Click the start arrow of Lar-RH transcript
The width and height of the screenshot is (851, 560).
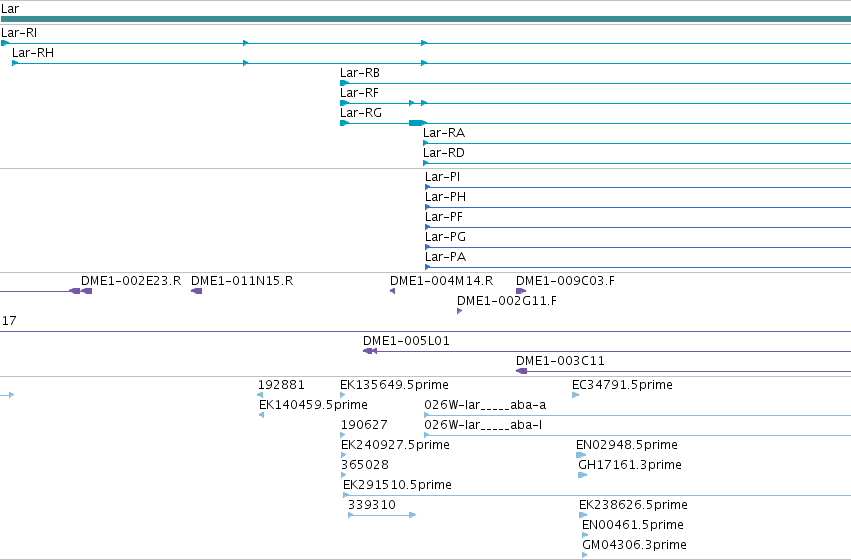pyautogui.click(x=15, y=63)
